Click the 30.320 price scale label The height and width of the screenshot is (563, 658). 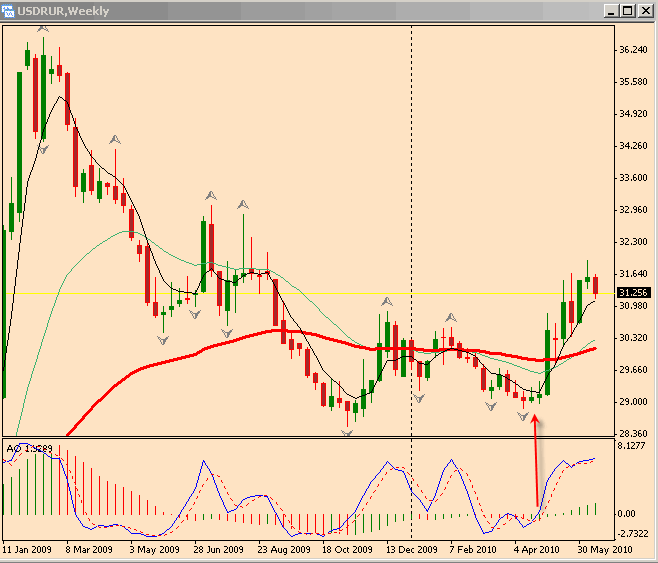633,338
